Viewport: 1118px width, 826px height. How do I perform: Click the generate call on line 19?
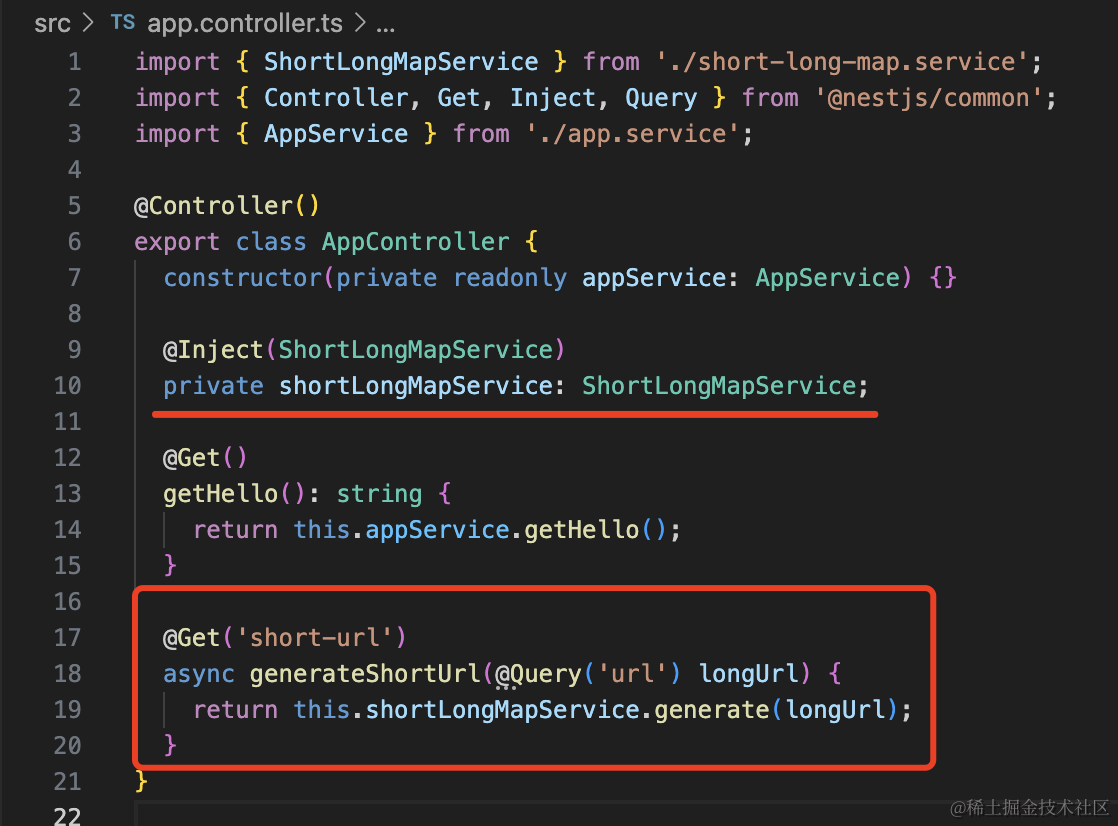point(712,710)
